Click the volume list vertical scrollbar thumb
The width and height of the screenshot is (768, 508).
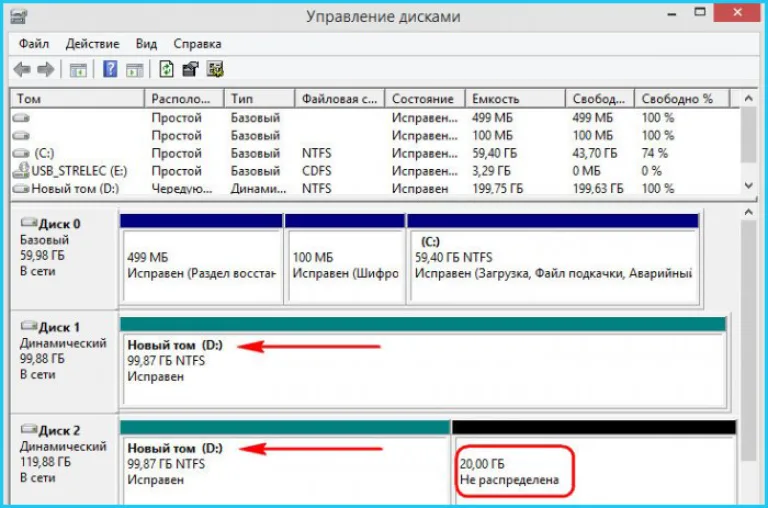[x=748, y=135]
